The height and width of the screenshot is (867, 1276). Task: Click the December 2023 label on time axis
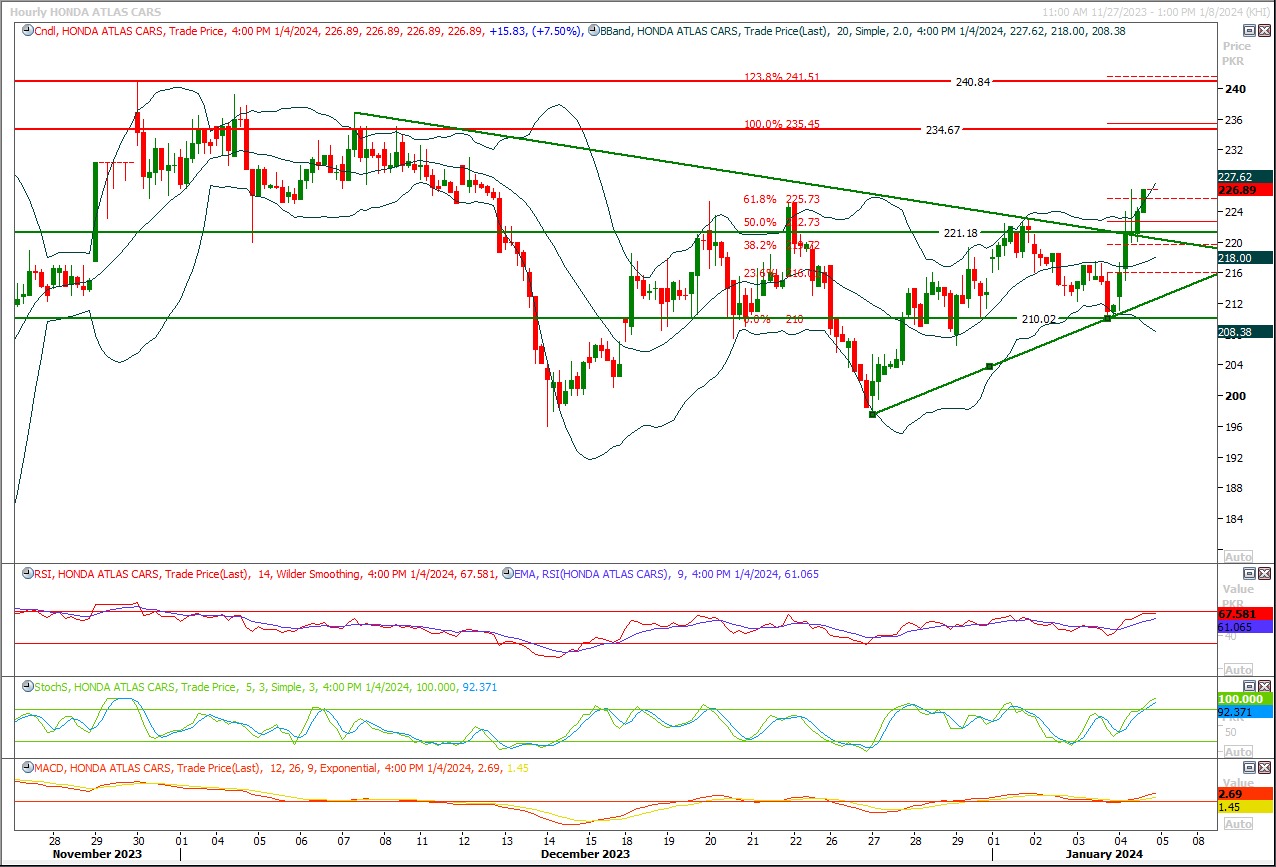point(583,854)
